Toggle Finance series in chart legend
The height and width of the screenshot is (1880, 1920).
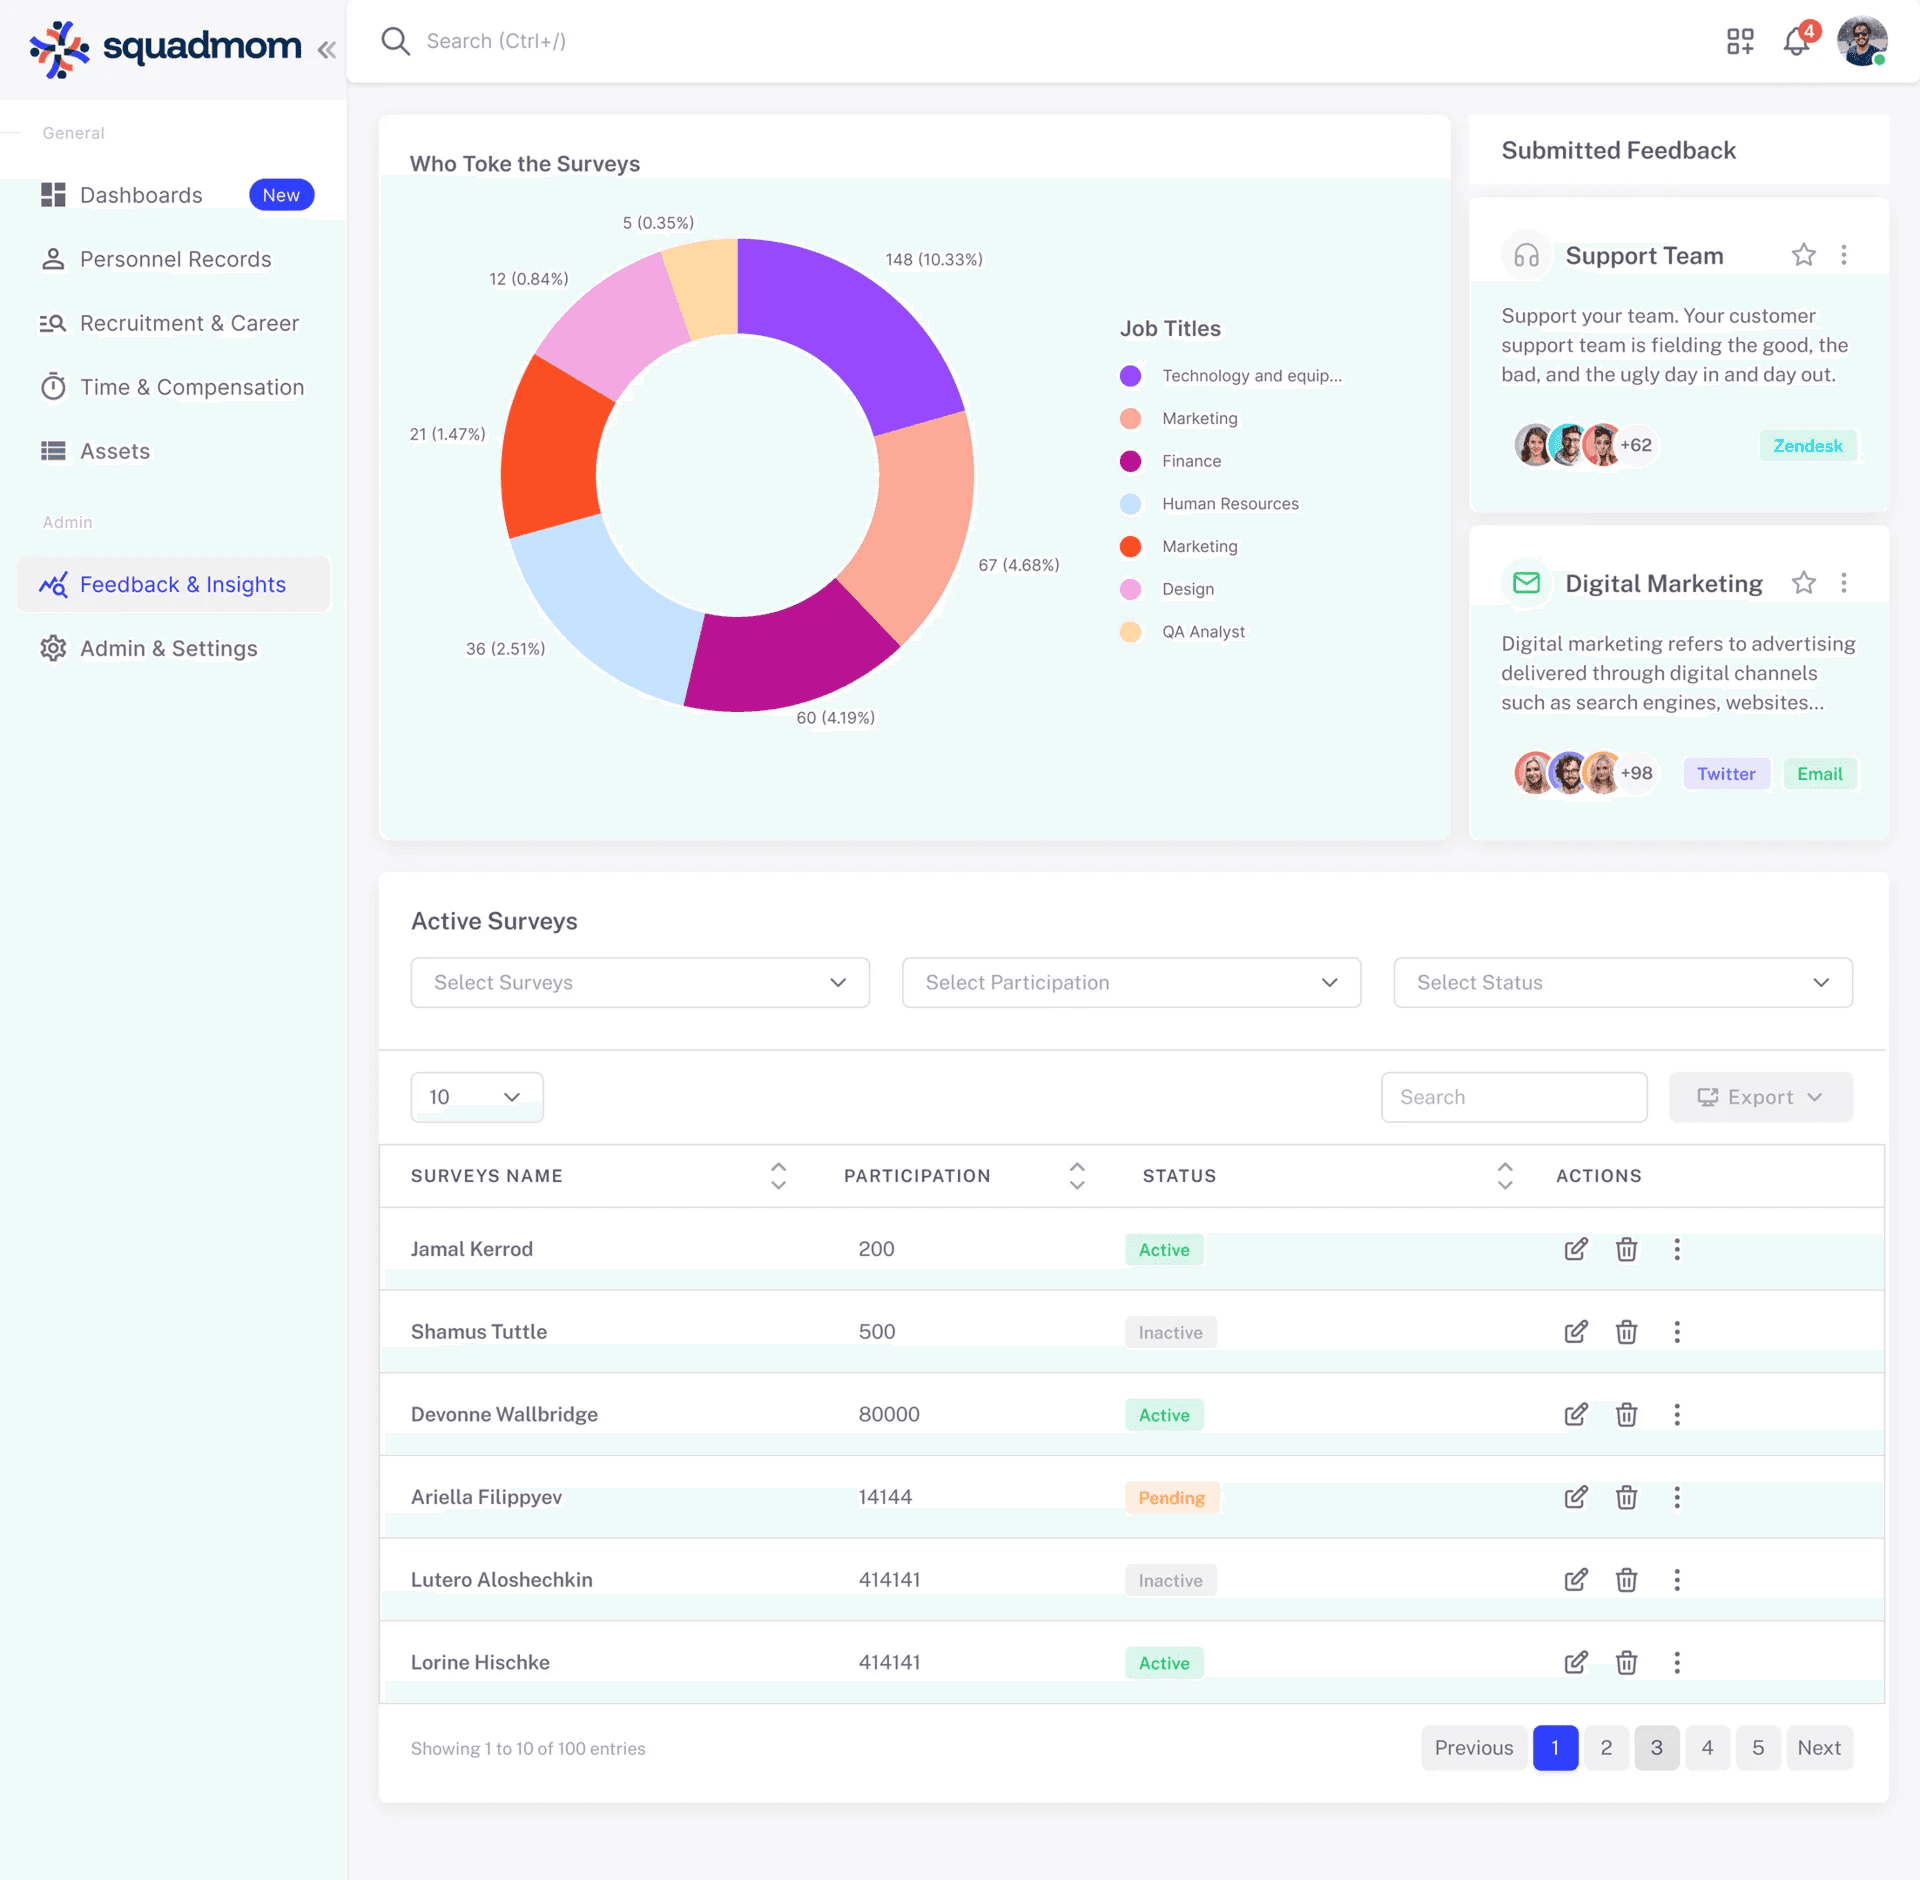click(1190, 461)
